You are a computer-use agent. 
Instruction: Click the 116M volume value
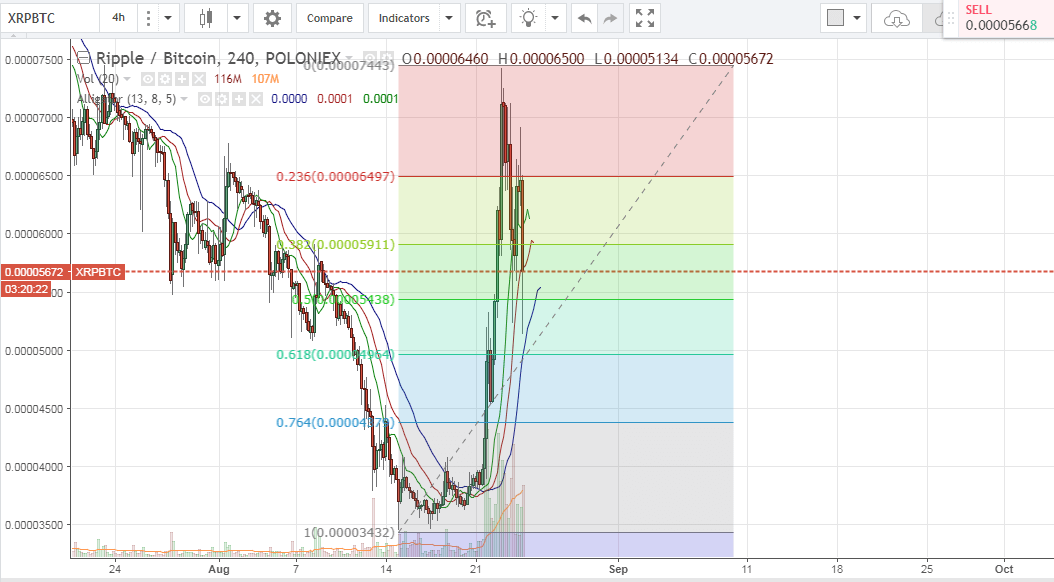coord(228,79)
